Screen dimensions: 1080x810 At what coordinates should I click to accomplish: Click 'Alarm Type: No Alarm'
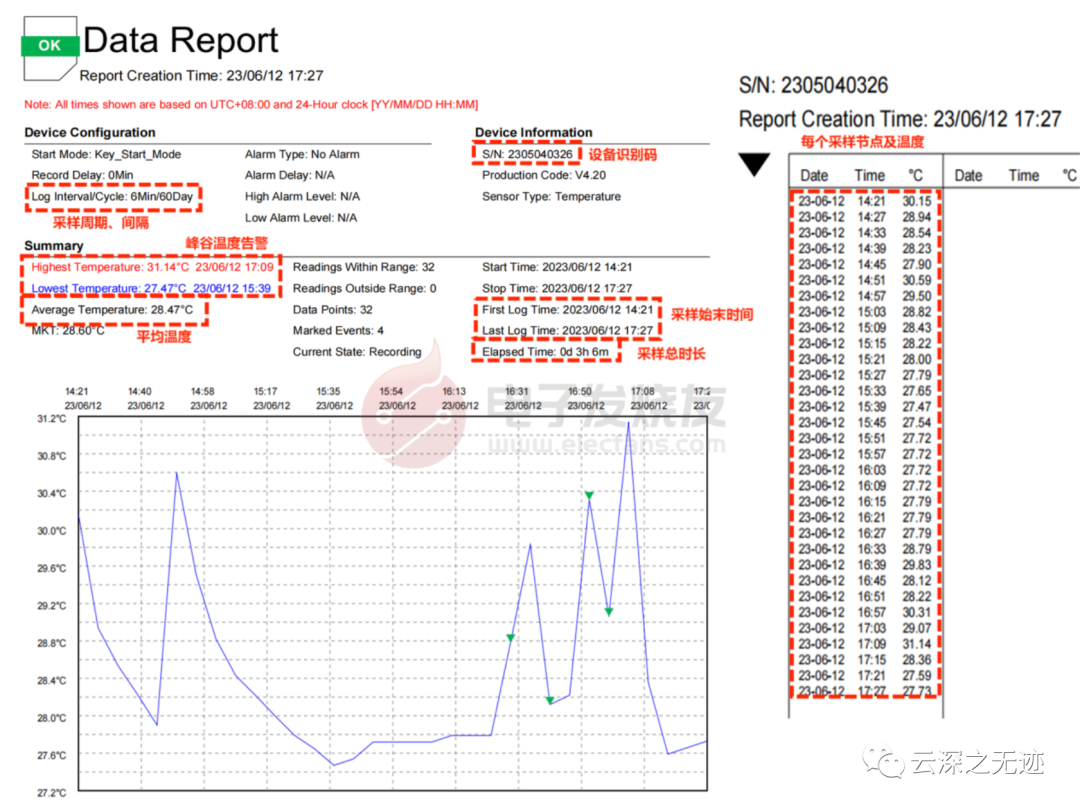(x=302, y=154)
